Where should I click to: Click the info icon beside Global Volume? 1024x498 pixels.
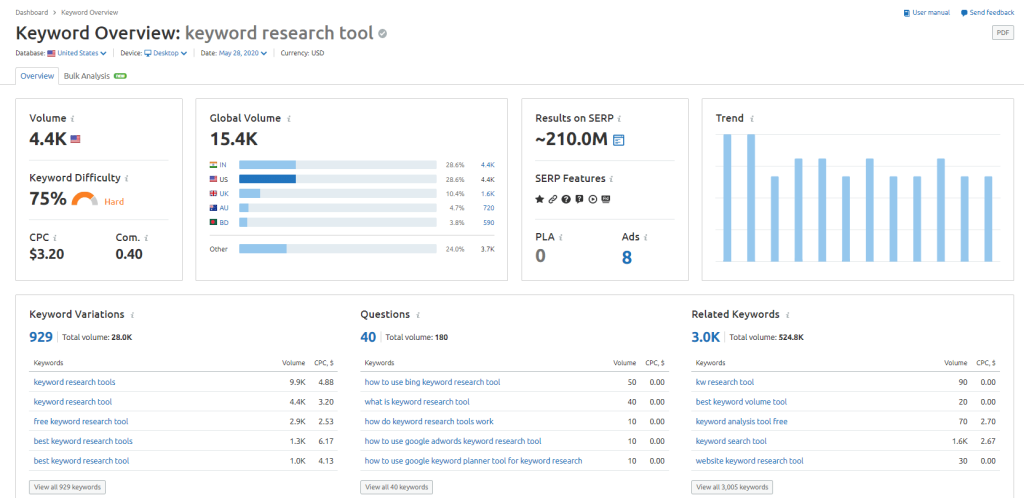[x=289, y=118]
